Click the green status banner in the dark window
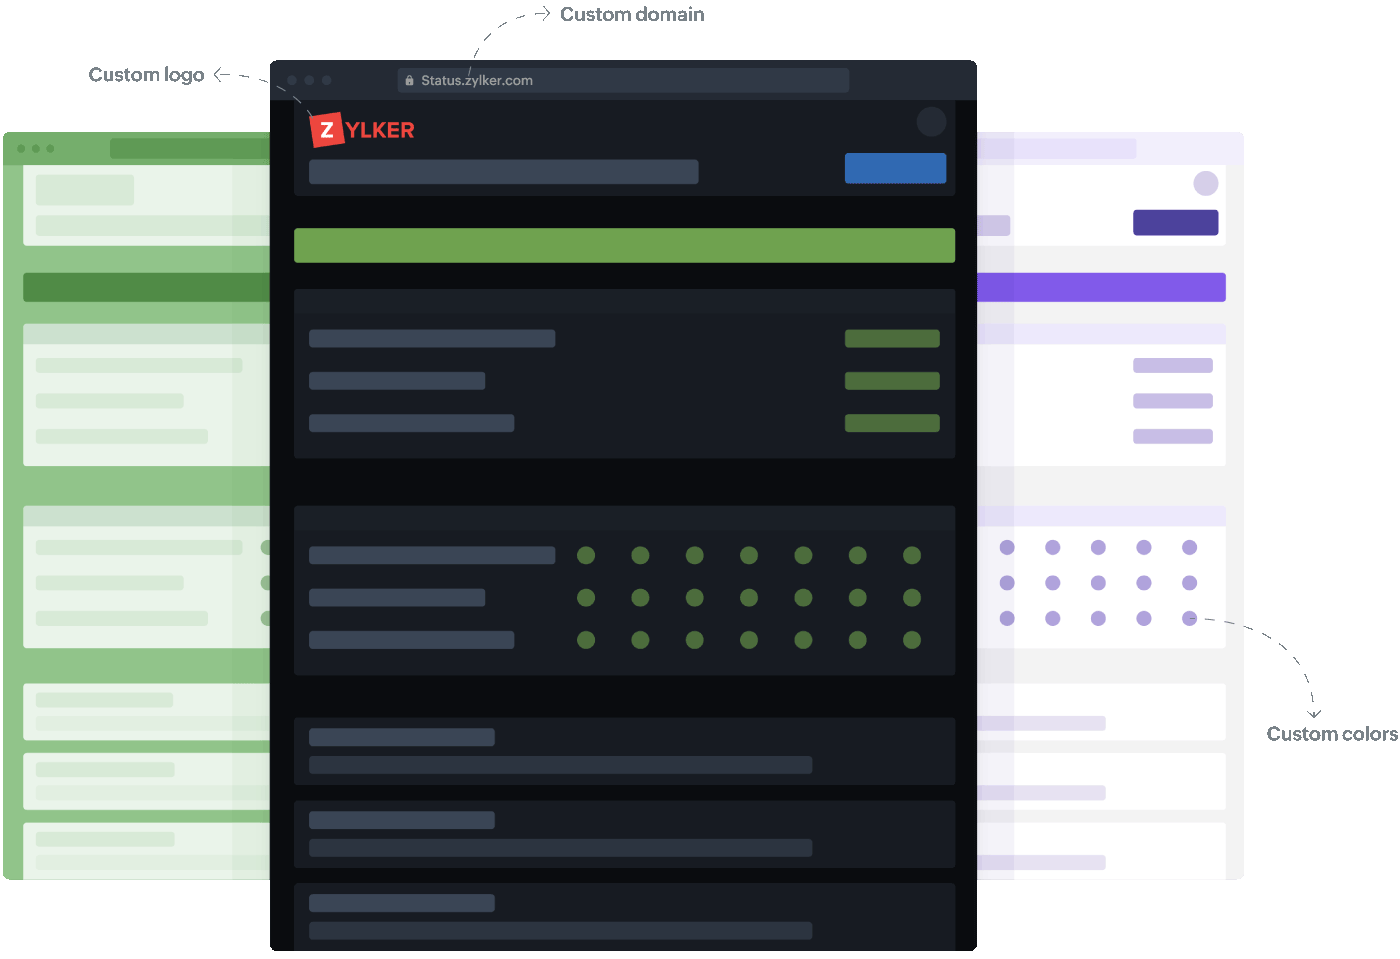 [624, 245]
